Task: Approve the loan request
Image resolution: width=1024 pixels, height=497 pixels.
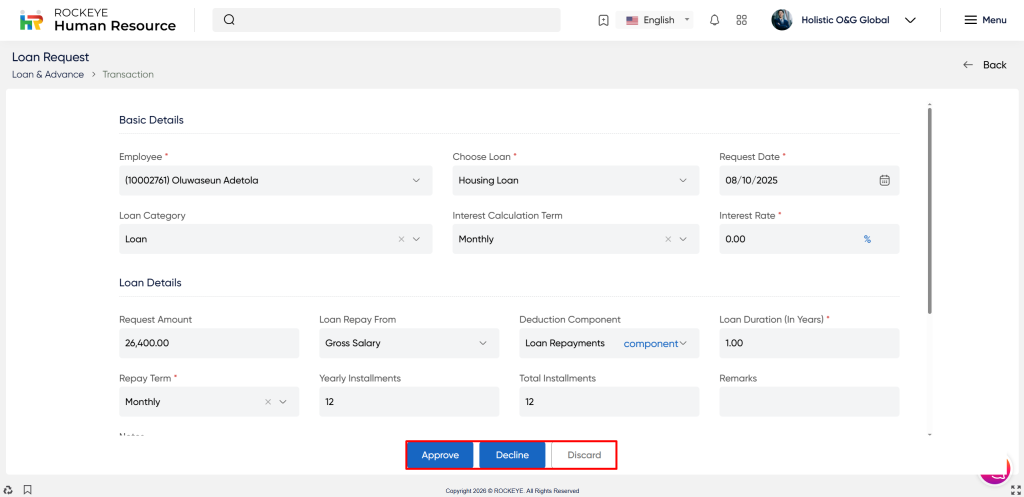Action: [440, 455]
